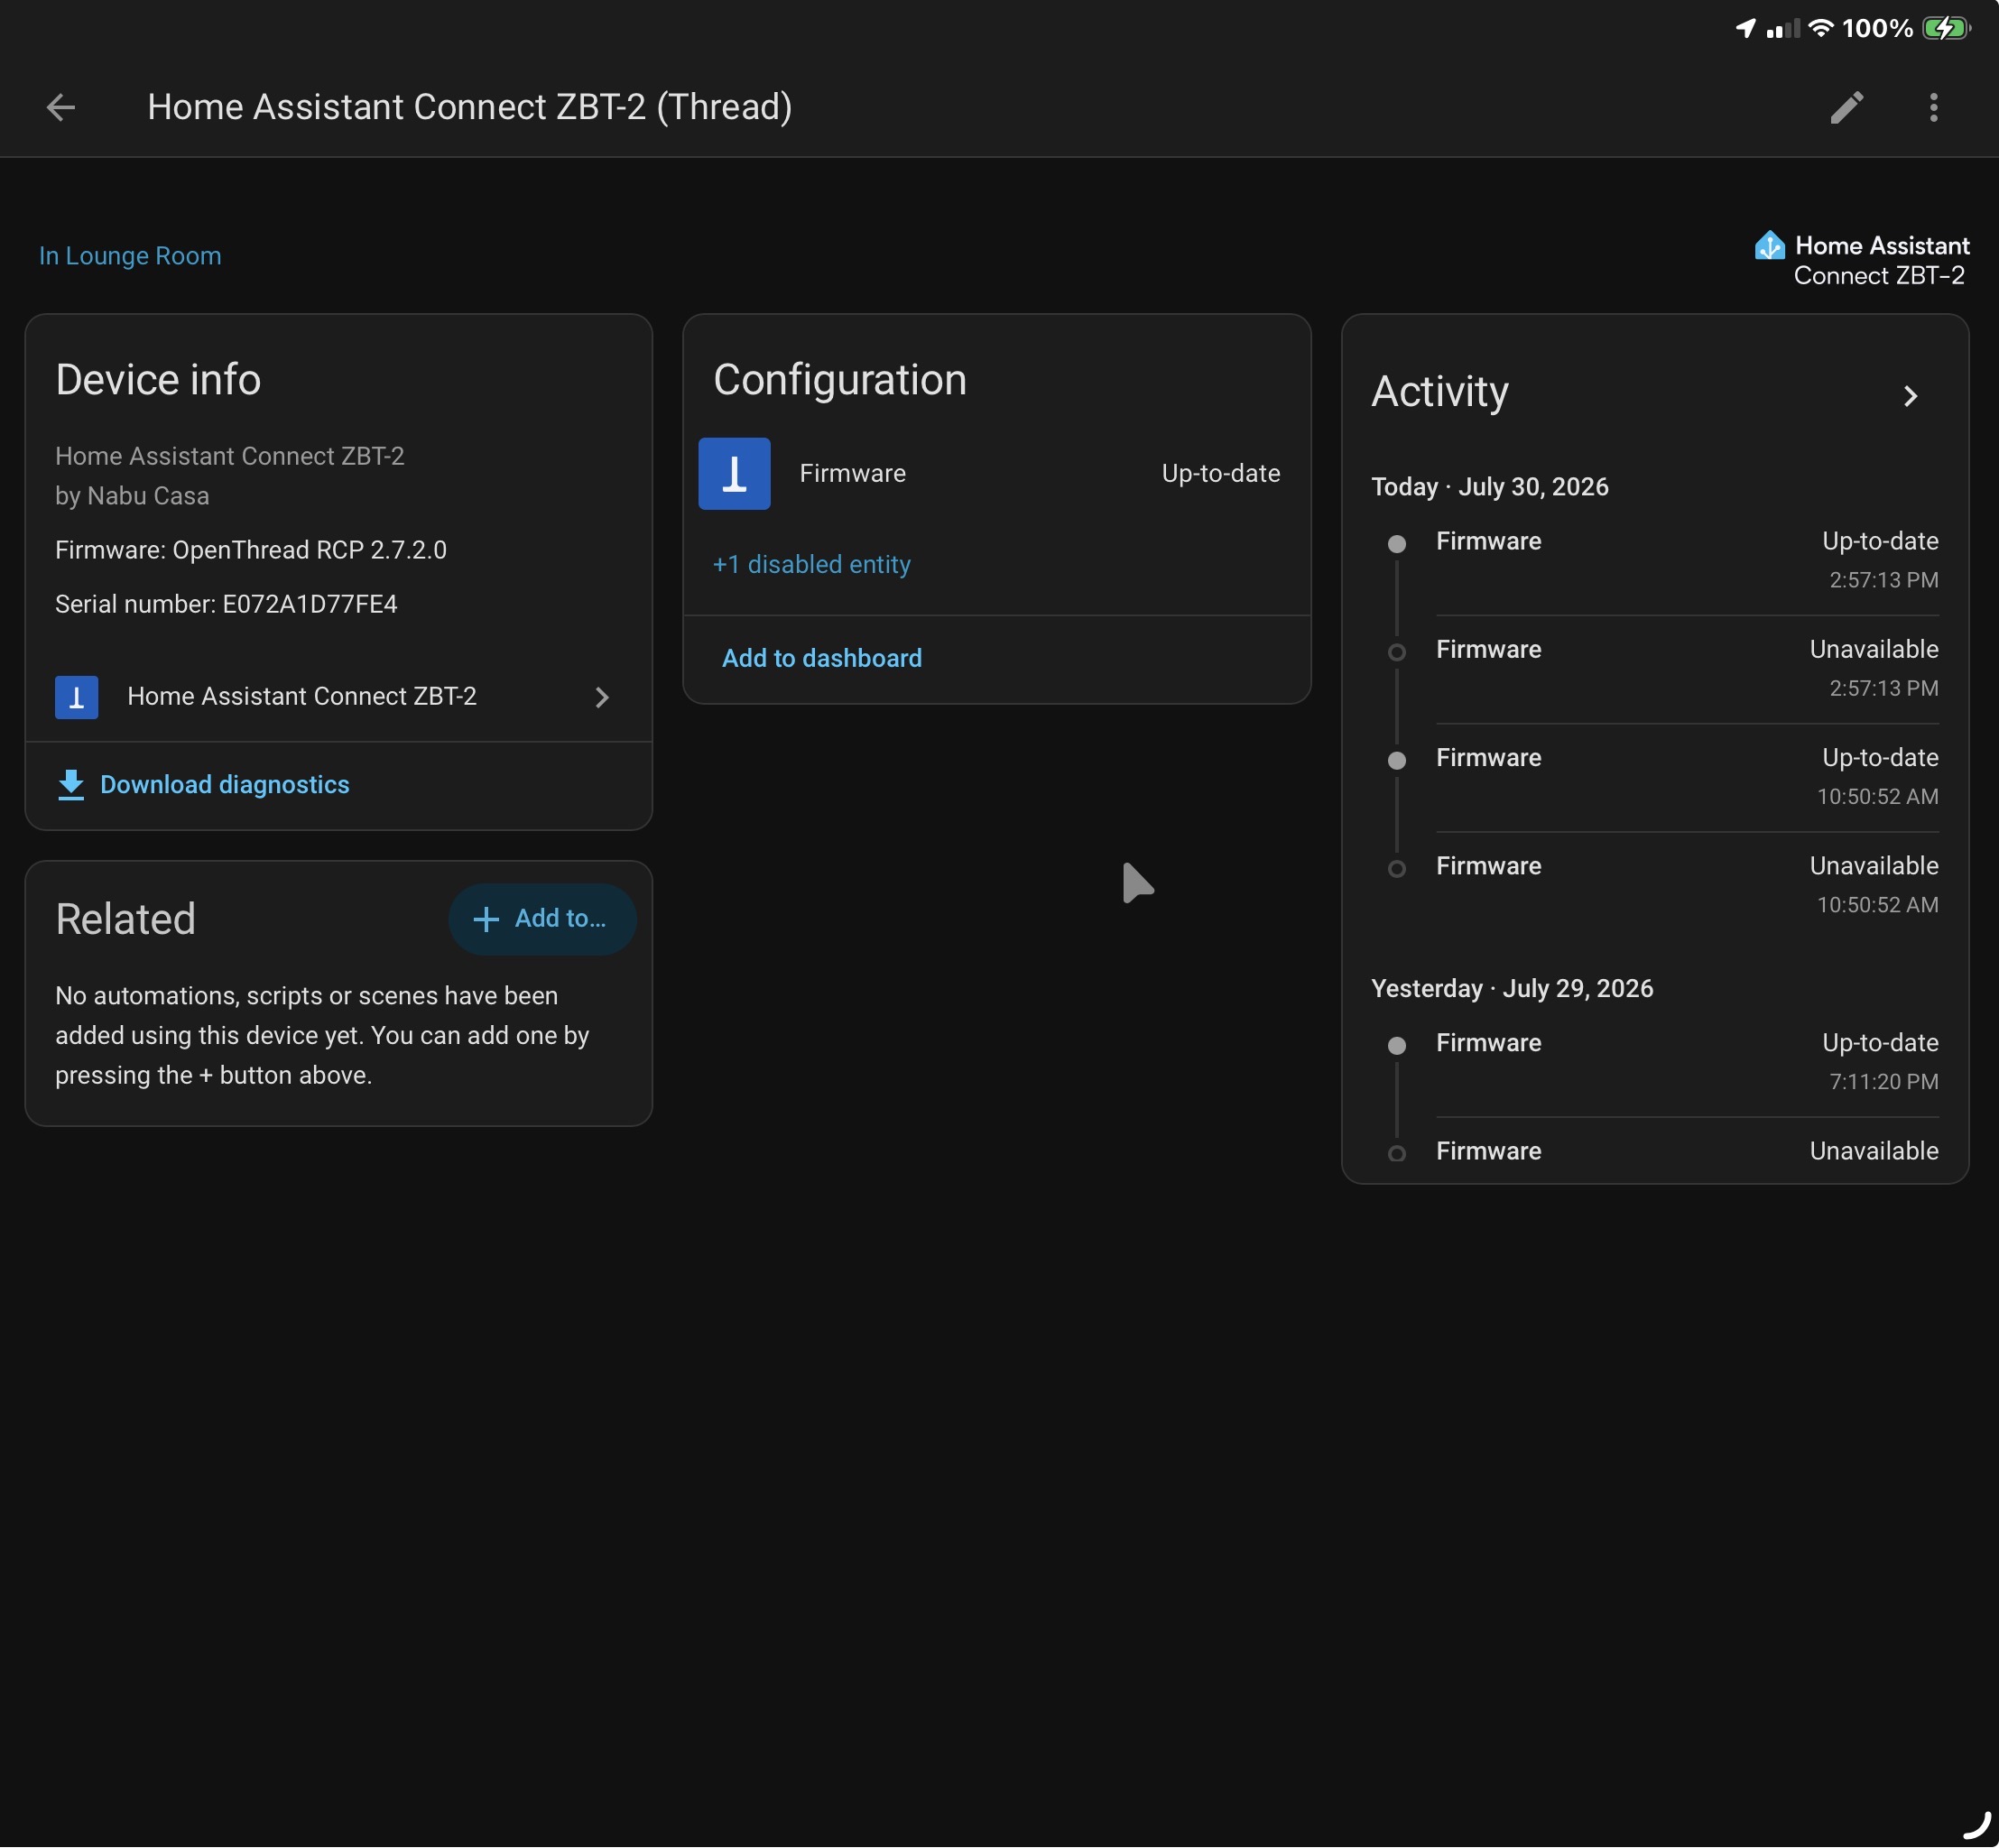Click 'Firmware: OpenThread RCP 2.7.2.0' text

click(251, 550)
